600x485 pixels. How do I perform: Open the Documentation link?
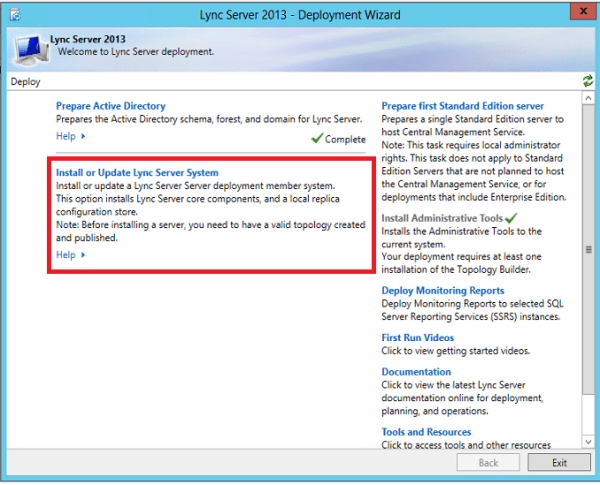point(416,372)
